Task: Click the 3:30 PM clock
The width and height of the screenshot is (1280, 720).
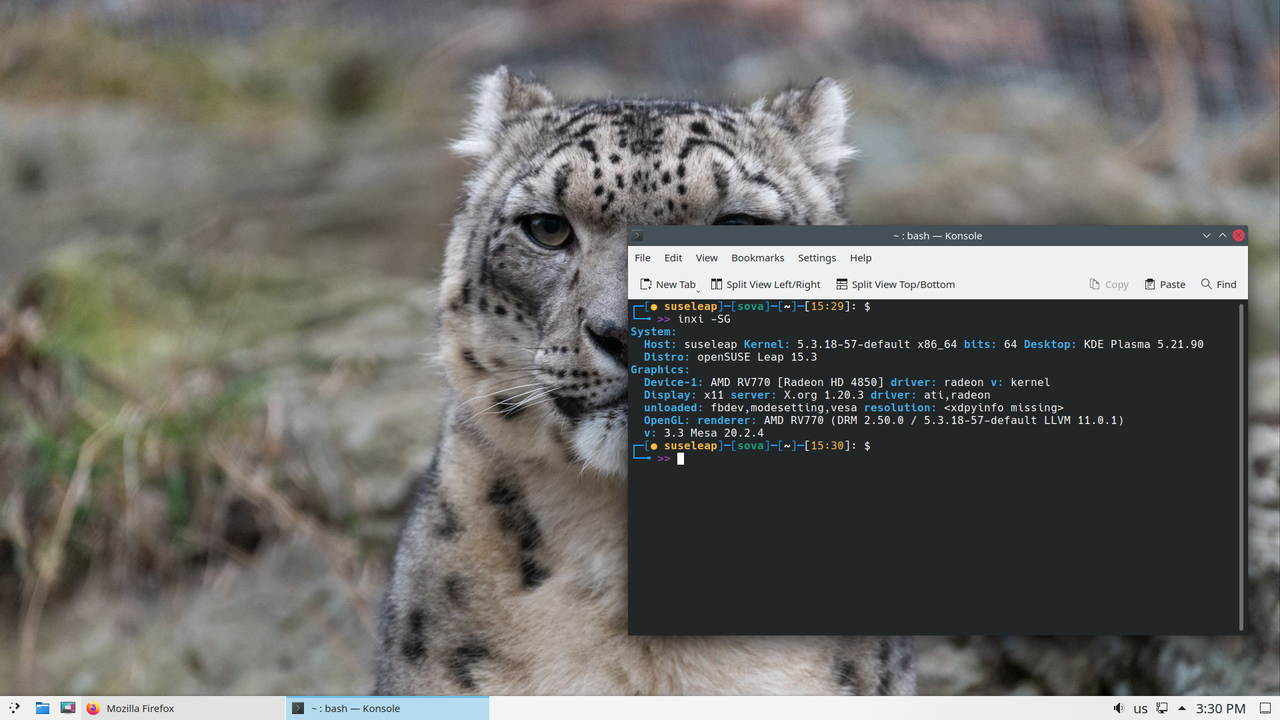Action: click(1221, 708)
